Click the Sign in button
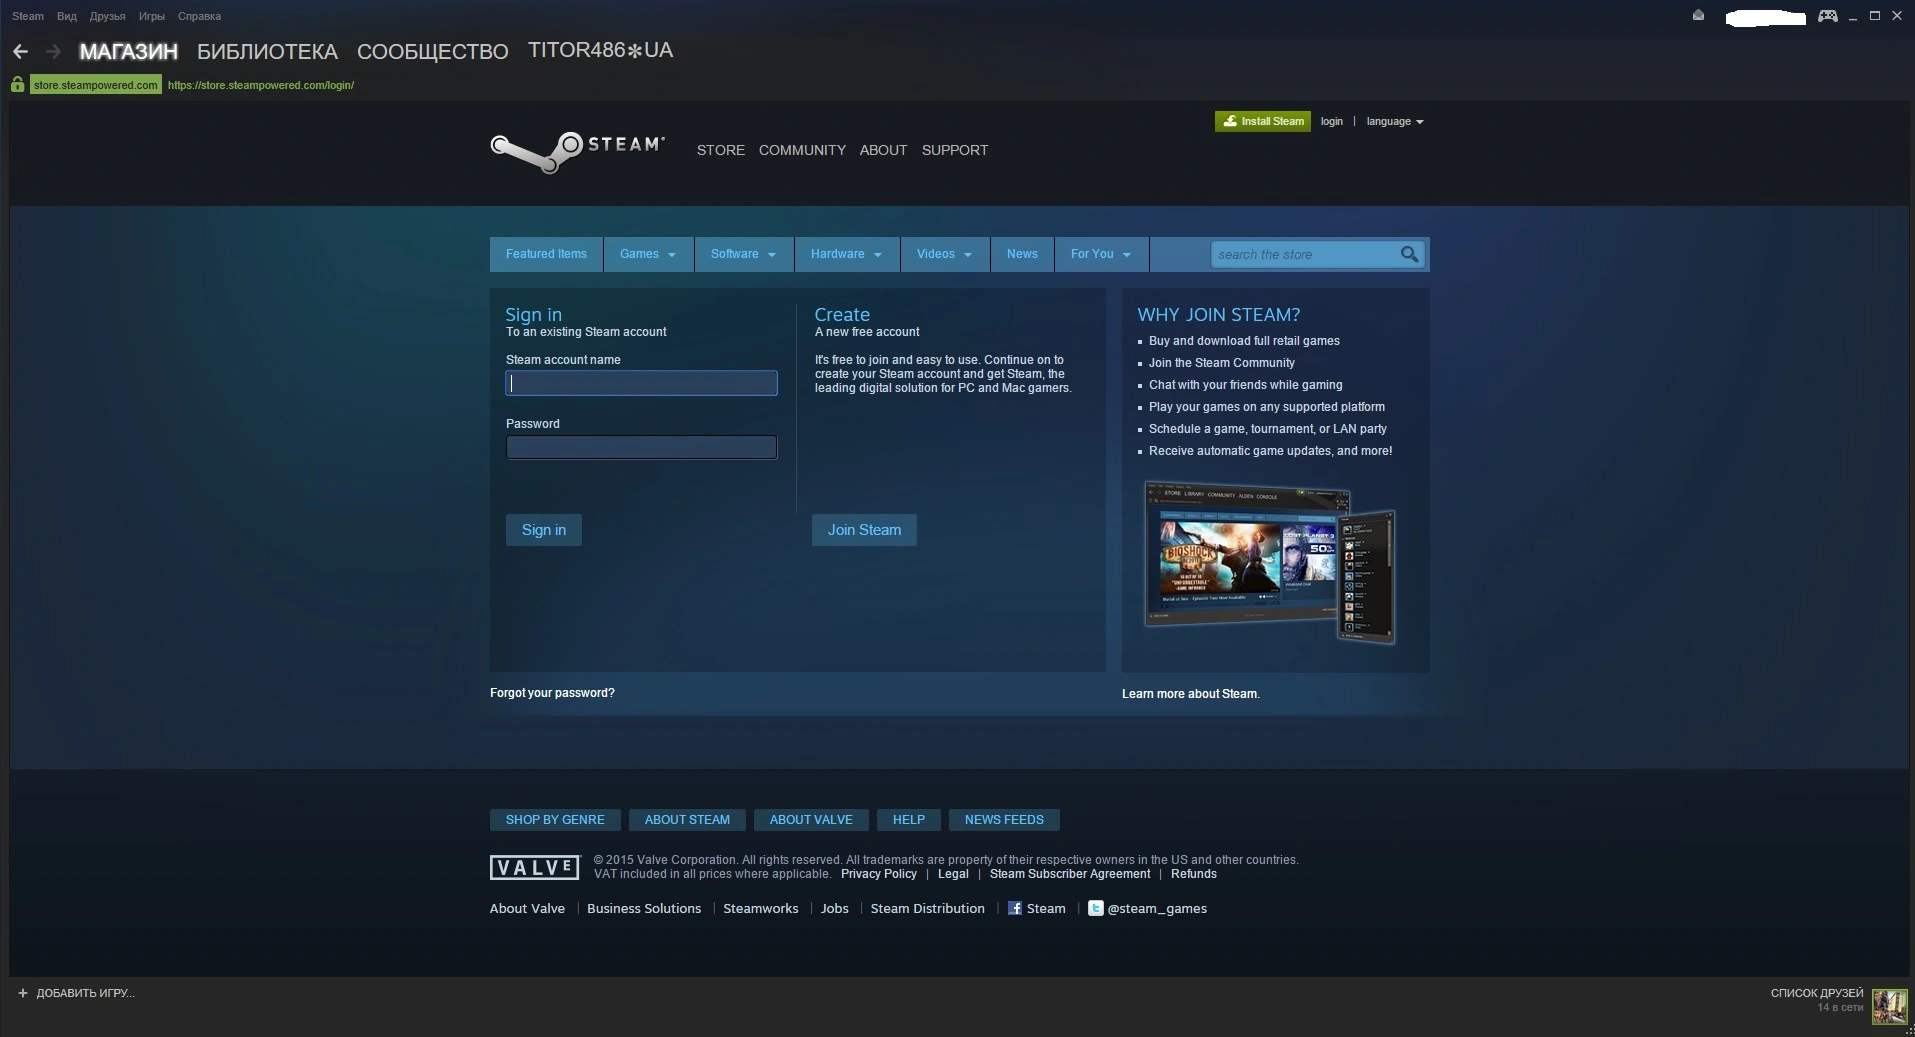The width and height of the screenshot is (1915, 1037). click(x=544, y=530)
